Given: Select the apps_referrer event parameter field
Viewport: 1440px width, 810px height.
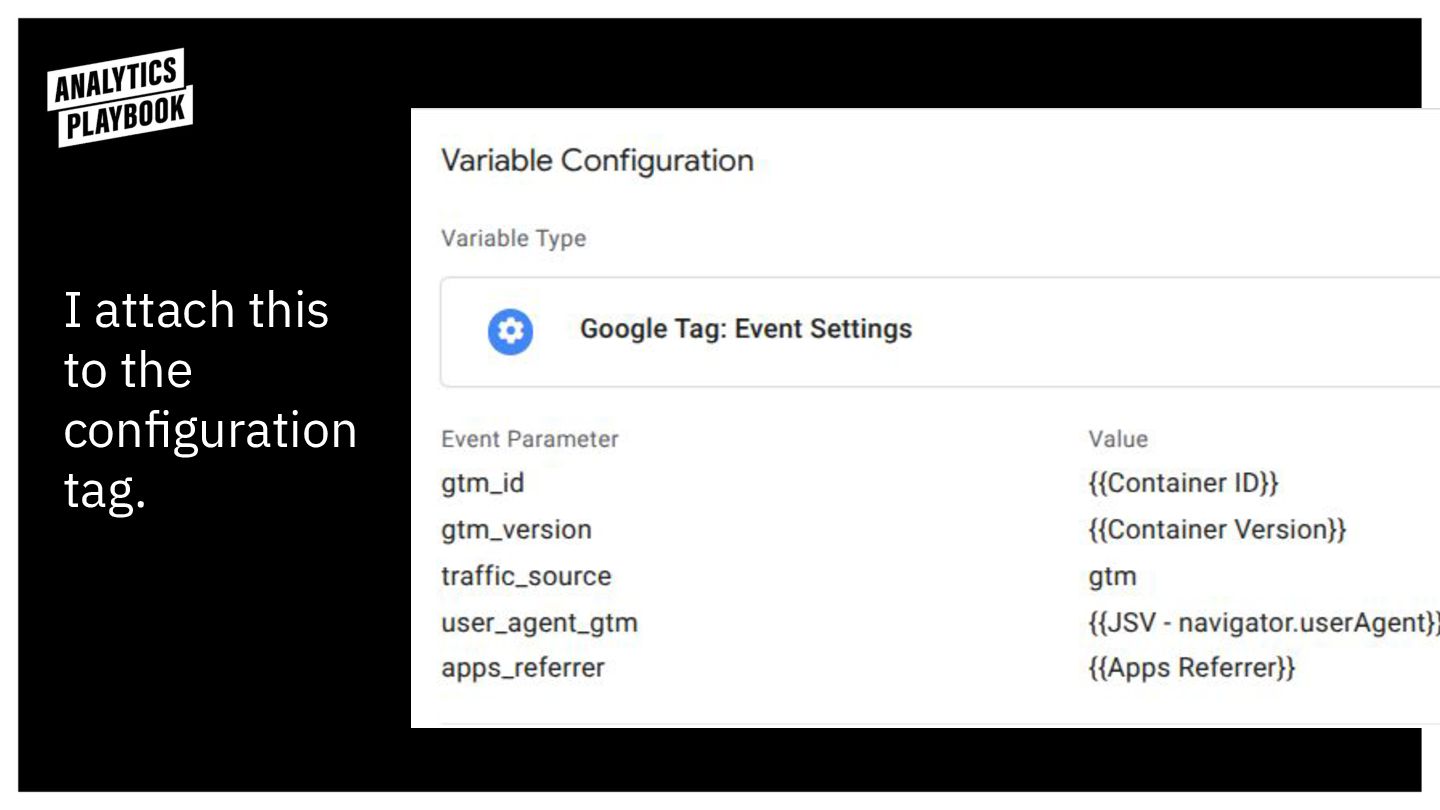Looking at the screenshot, I should (523, 668).
